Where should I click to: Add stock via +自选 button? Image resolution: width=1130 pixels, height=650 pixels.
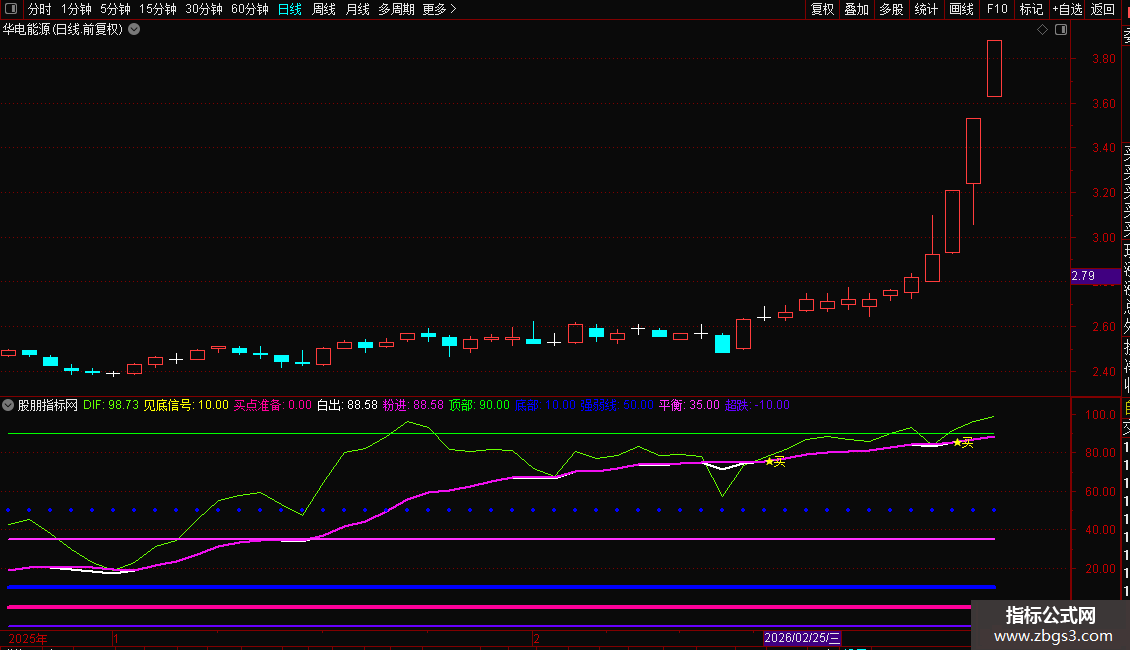pos(1067,9)
